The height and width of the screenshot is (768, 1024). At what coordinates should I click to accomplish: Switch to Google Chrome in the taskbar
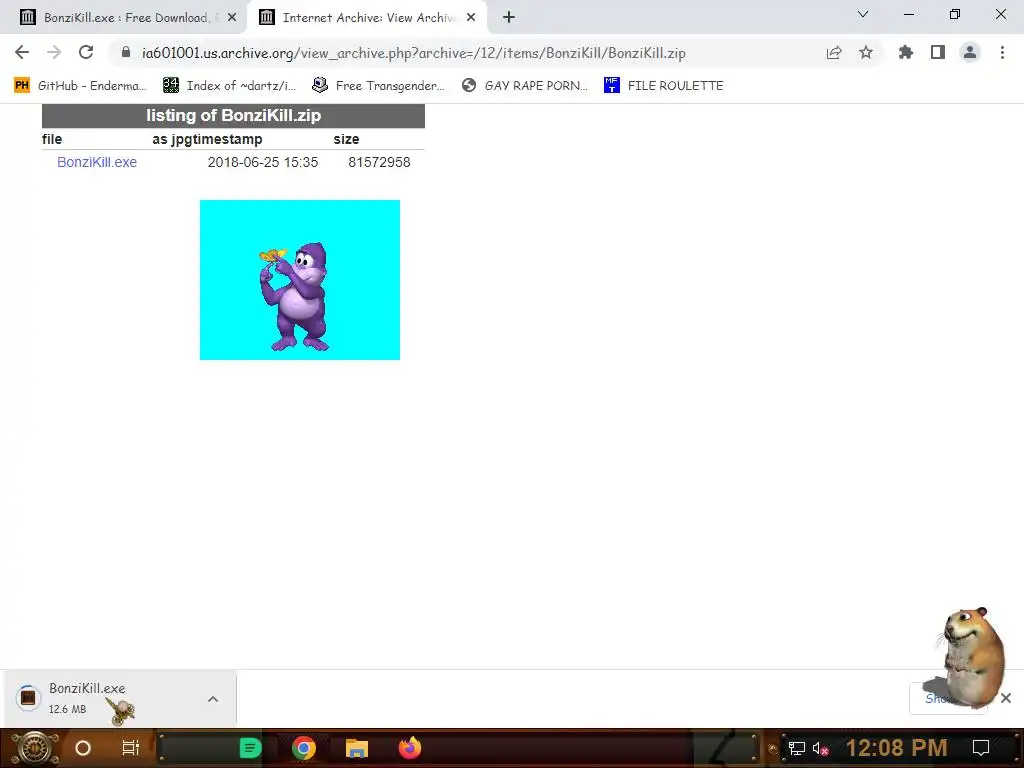(304, 748)
